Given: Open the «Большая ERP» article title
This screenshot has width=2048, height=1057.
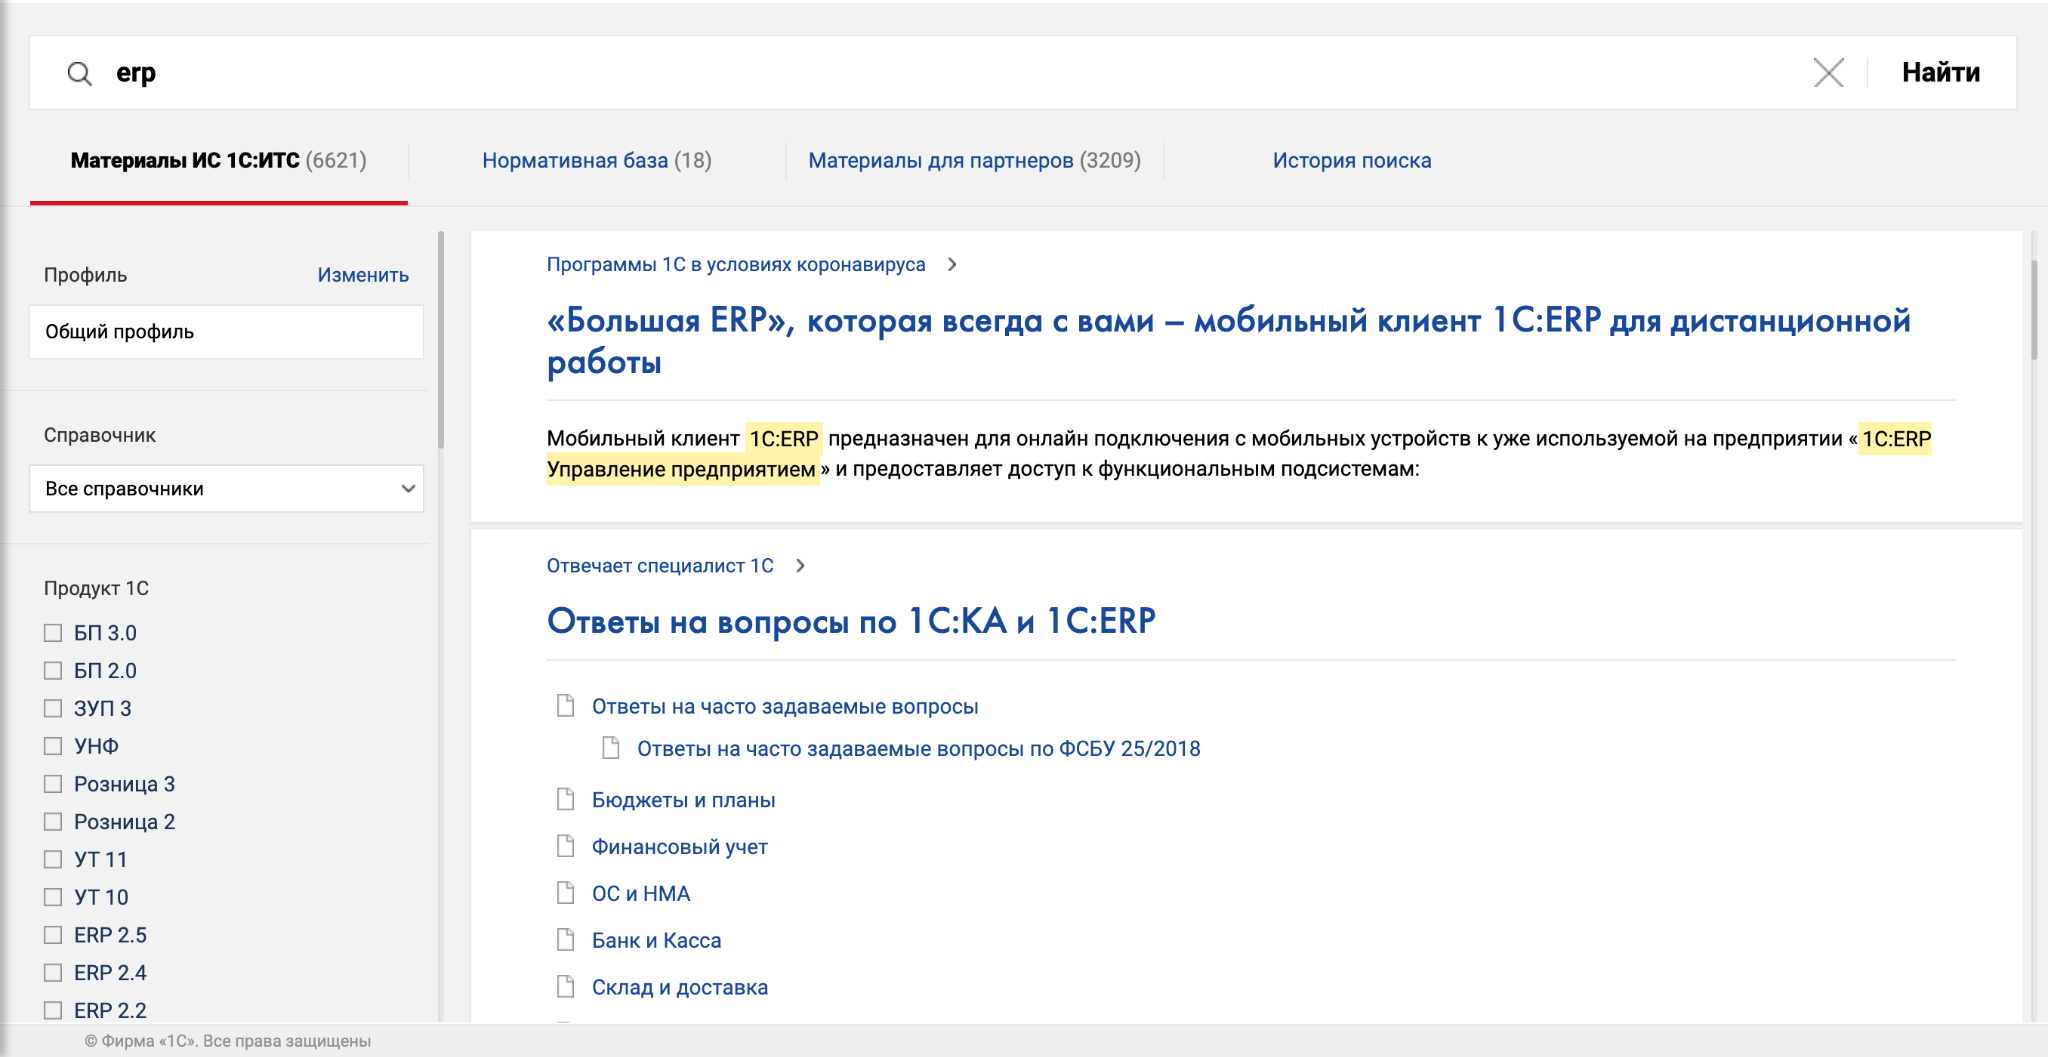Looking at the screenshot, I should tap(1228, 341).
